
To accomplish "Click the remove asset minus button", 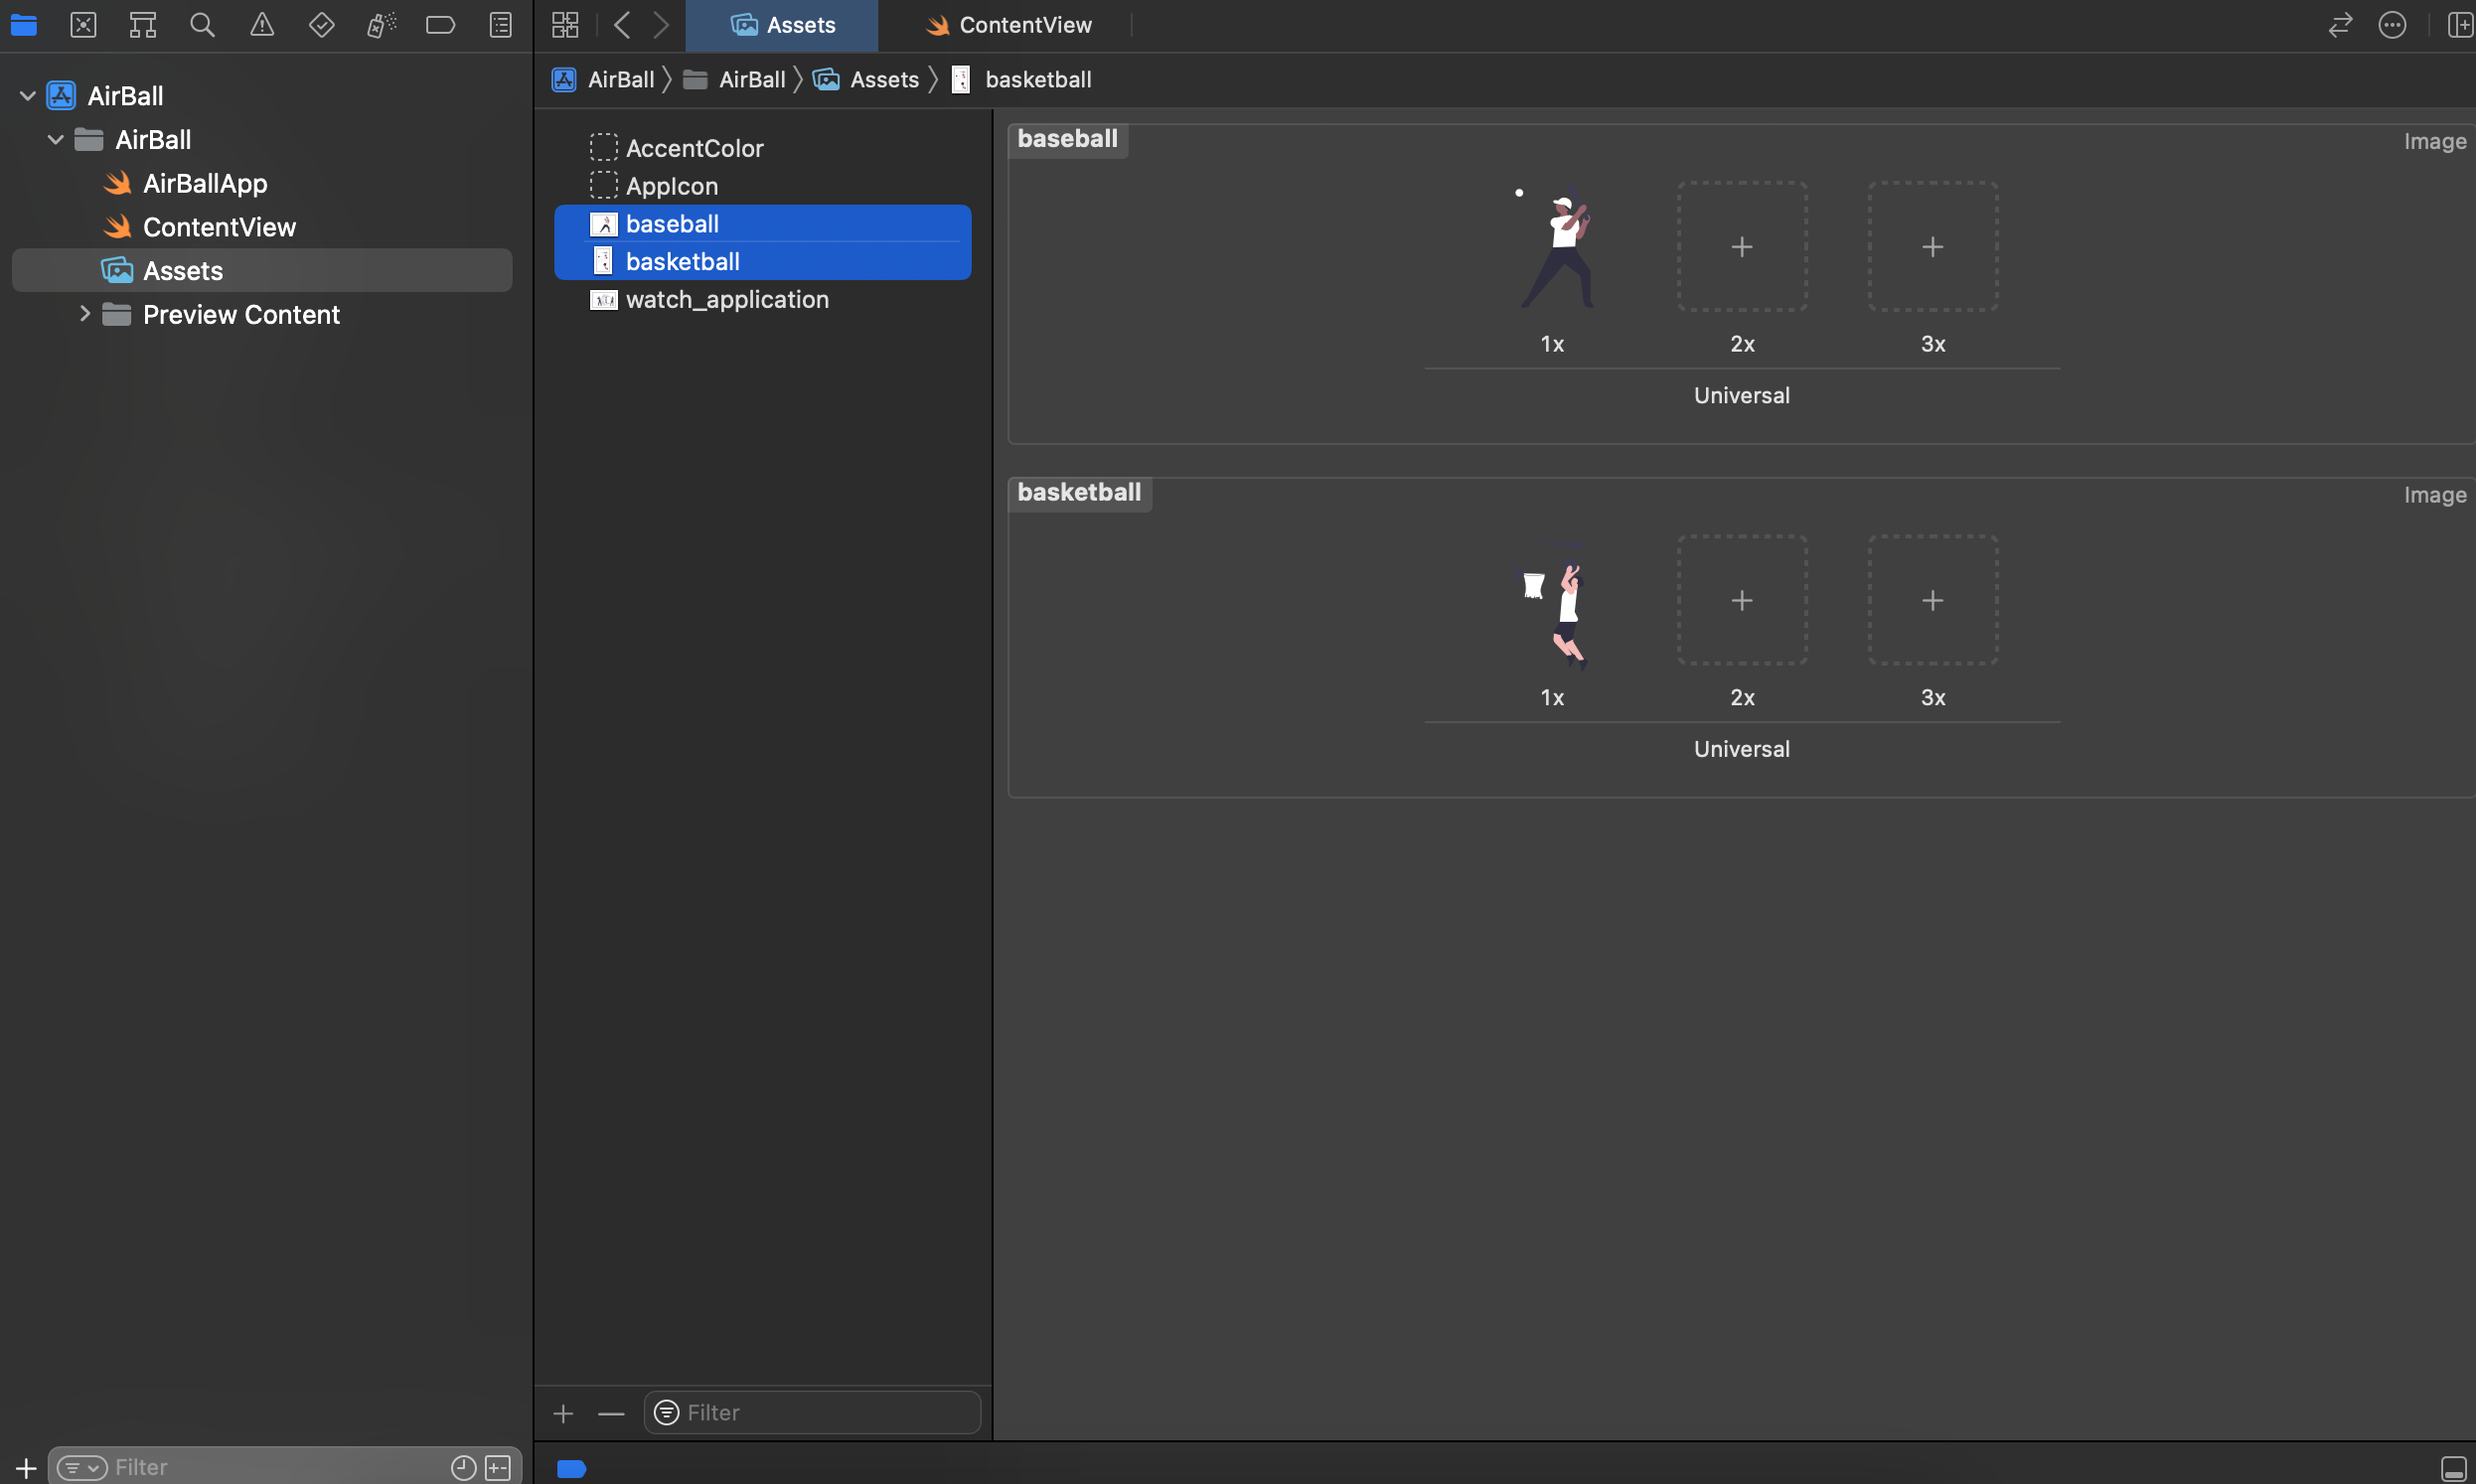I will 611,1413.
